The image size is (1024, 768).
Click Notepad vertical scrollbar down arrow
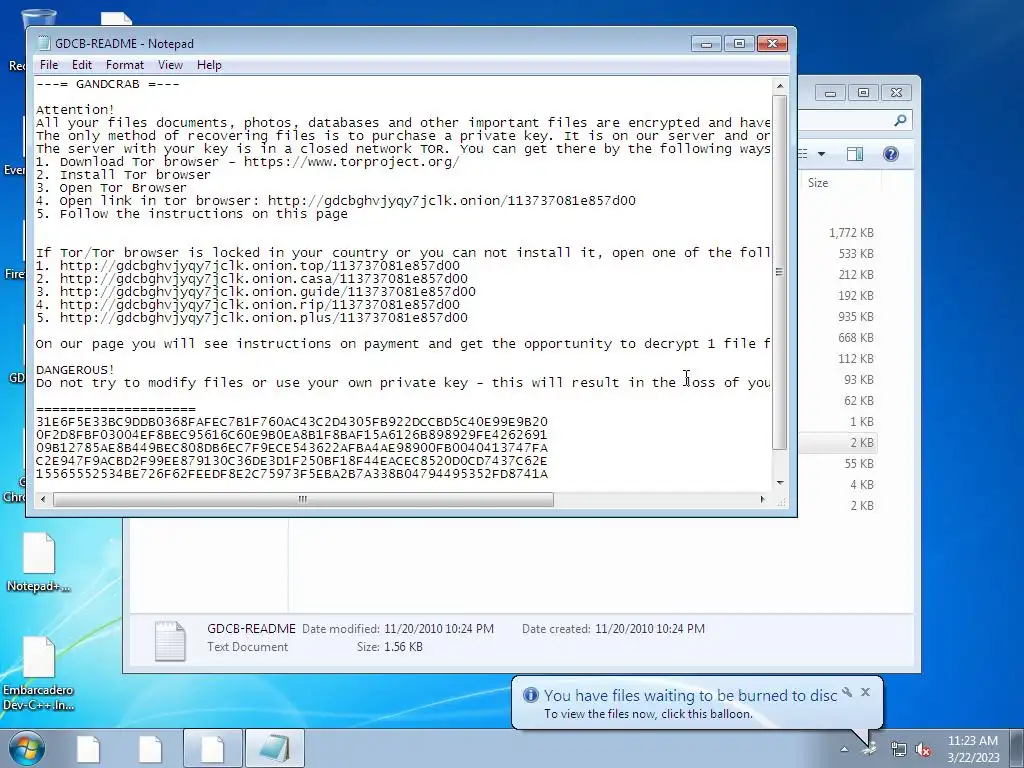[x=780, y=483]
